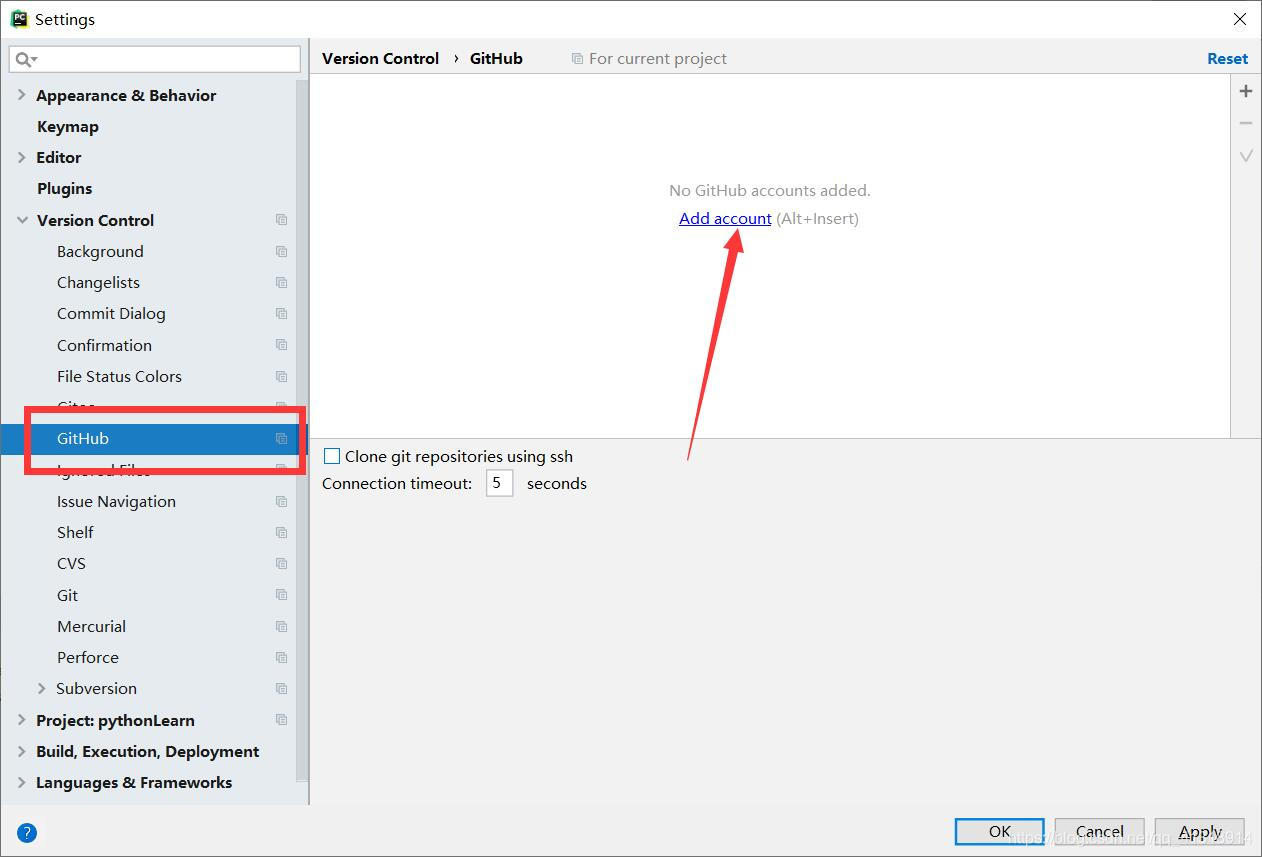
Task: Click the connection timeout seconds field
Action: point(500,483)
